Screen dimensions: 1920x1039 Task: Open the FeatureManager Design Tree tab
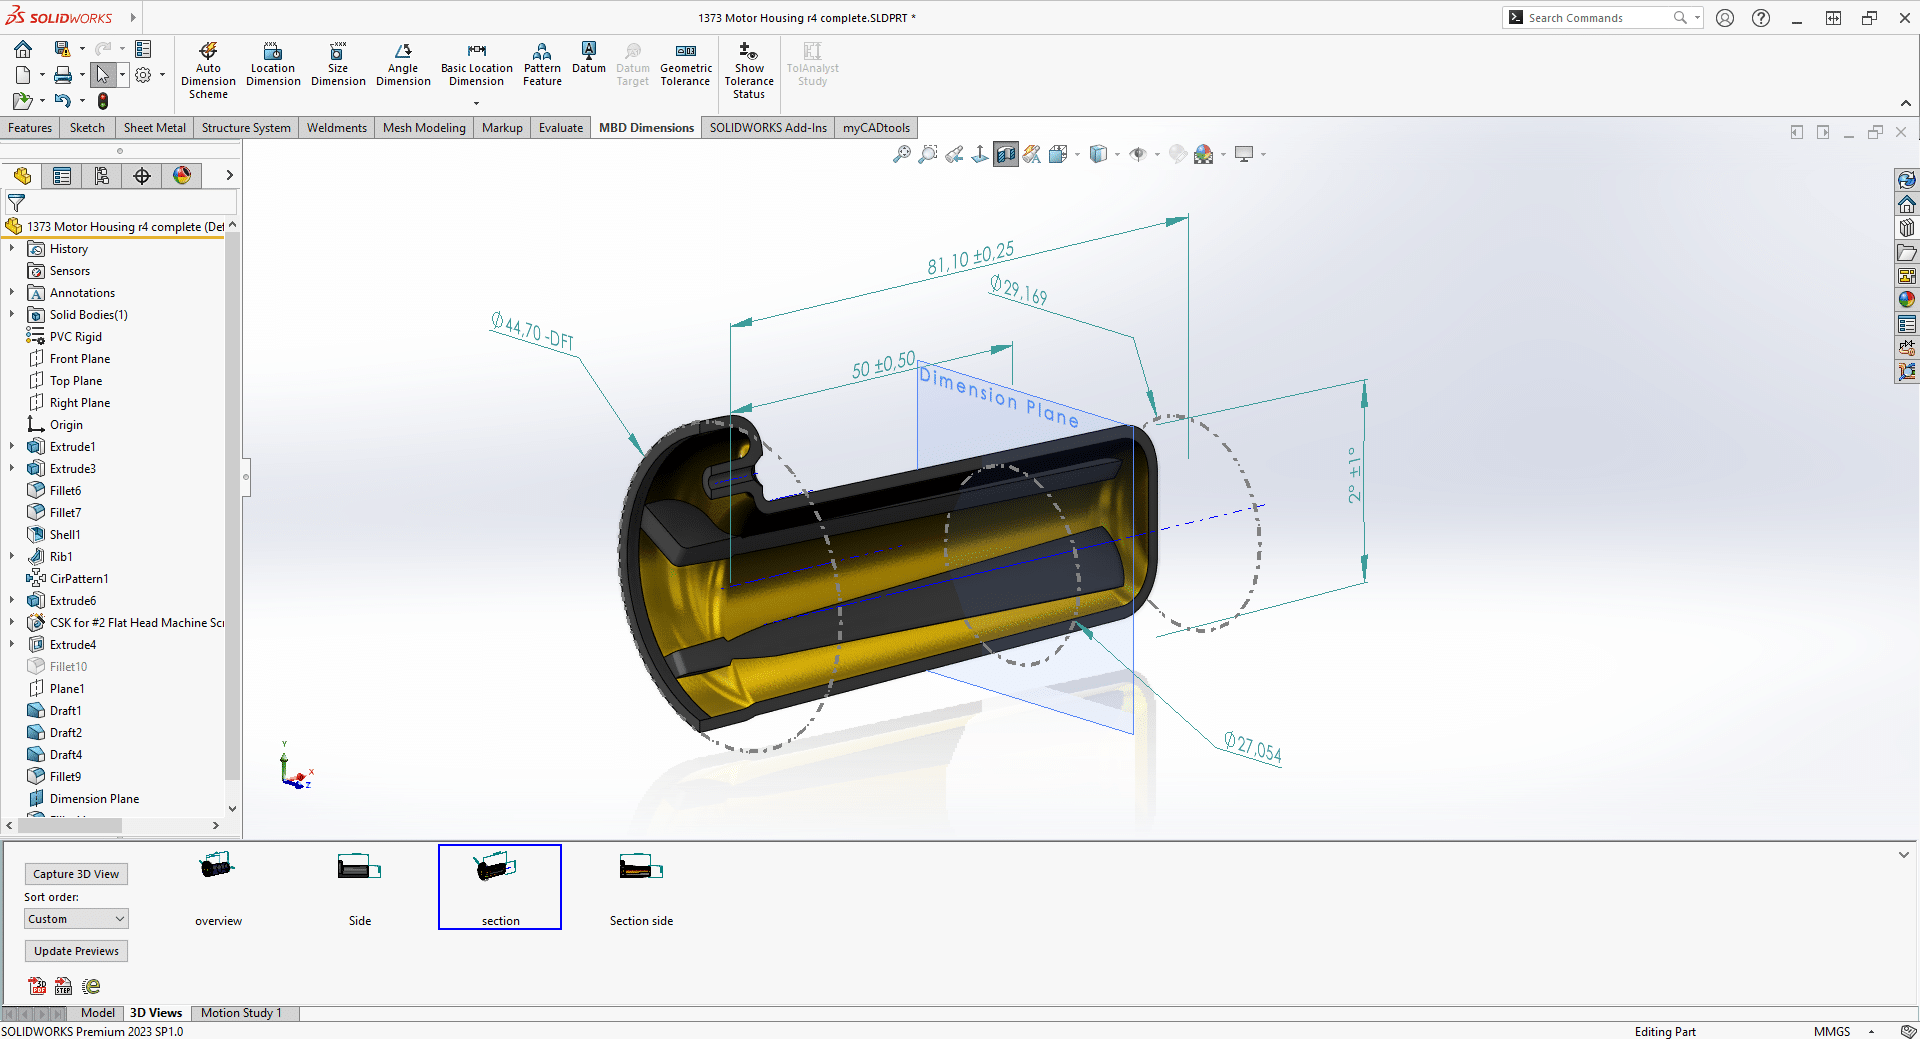point(22,176)
